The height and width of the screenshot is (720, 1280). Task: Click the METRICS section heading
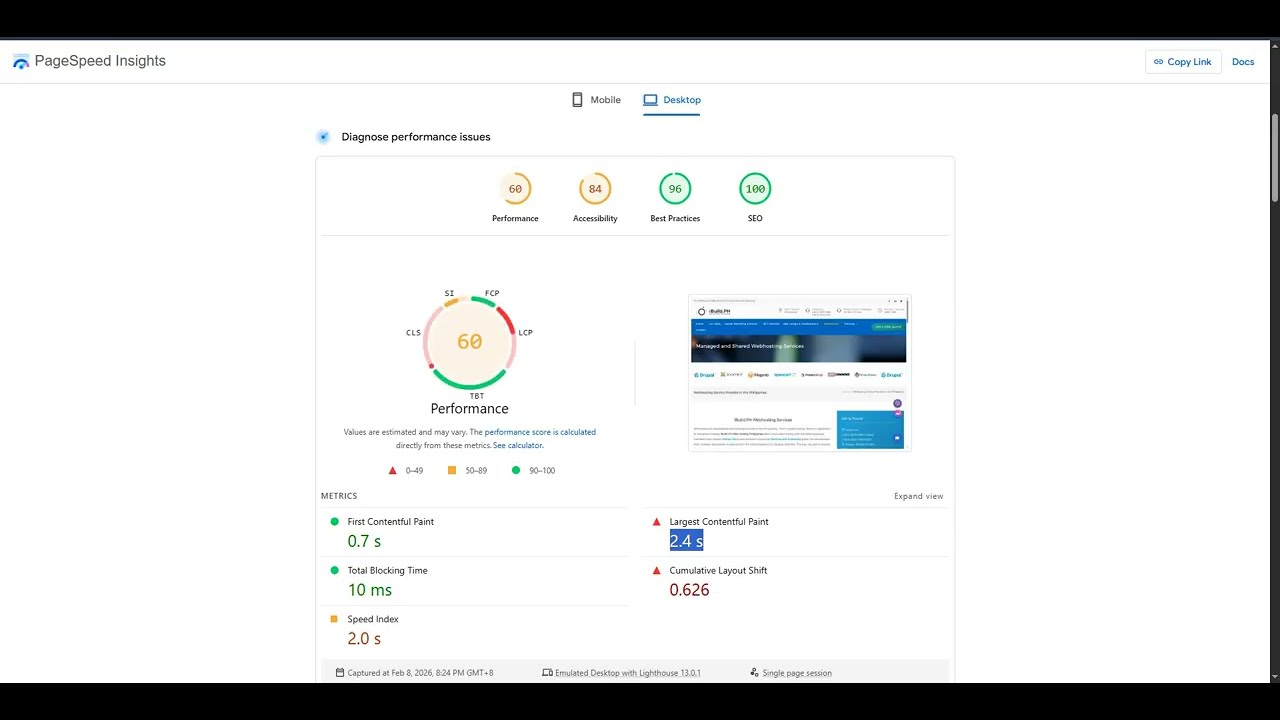coord(339,496)
